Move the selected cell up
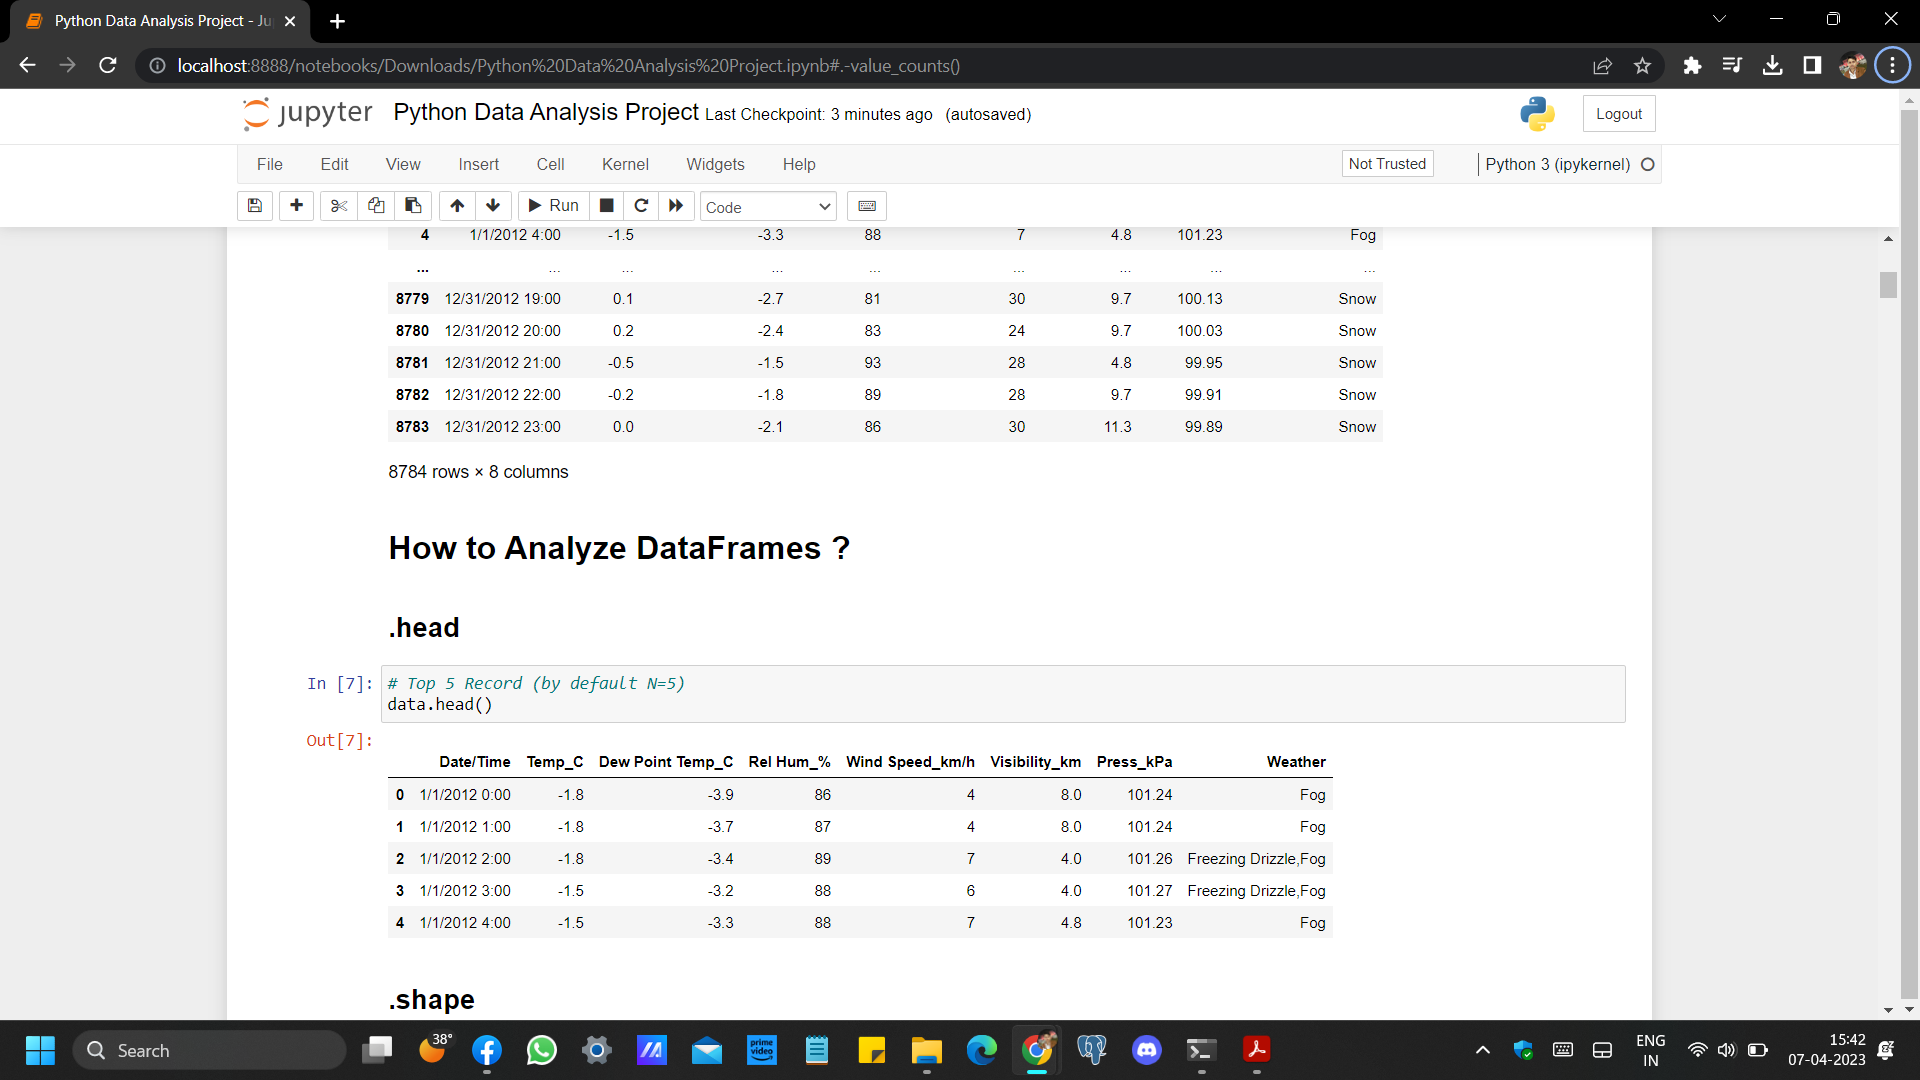This screenshot has width=1920, height=1080. coord(457,206)
